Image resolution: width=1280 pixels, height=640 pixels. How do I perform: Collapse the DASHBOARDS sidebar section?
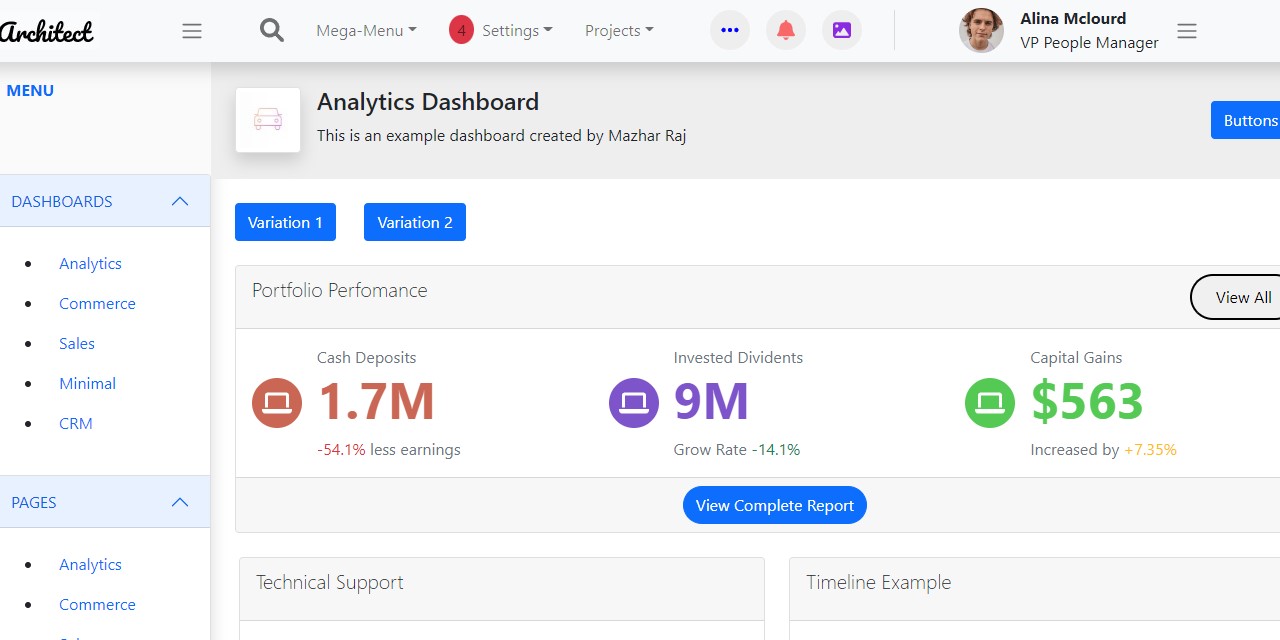tap(179, 201)
